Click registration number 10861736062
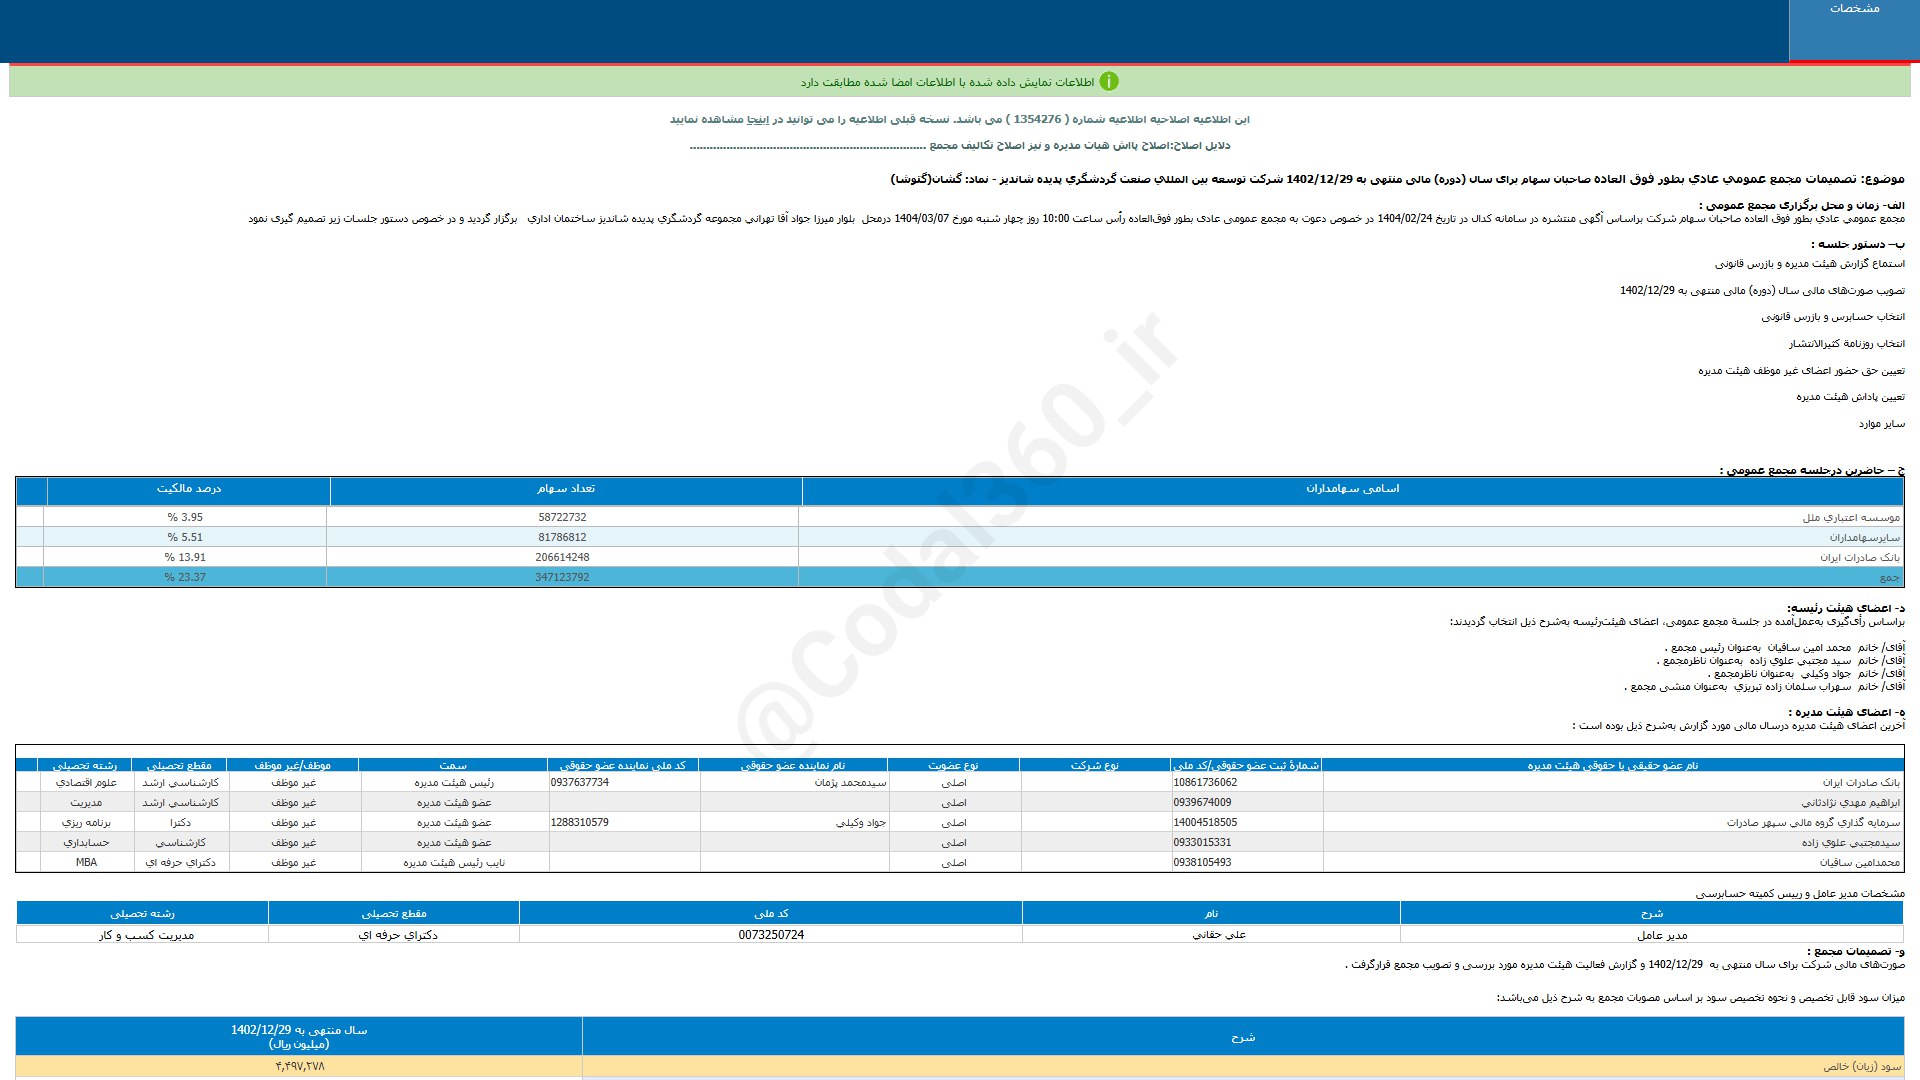 tap(1205, 783)
